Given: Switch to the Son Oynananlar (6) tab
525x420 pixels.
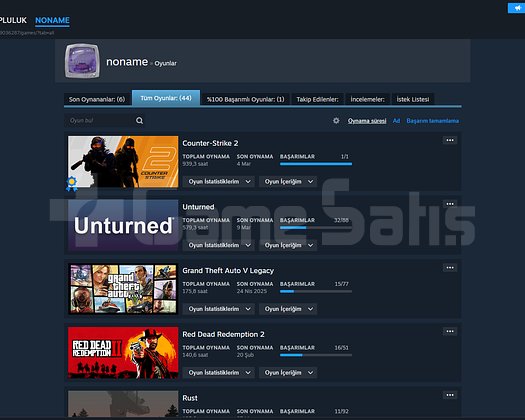Looking at the screenshot, I should (97, 99).
